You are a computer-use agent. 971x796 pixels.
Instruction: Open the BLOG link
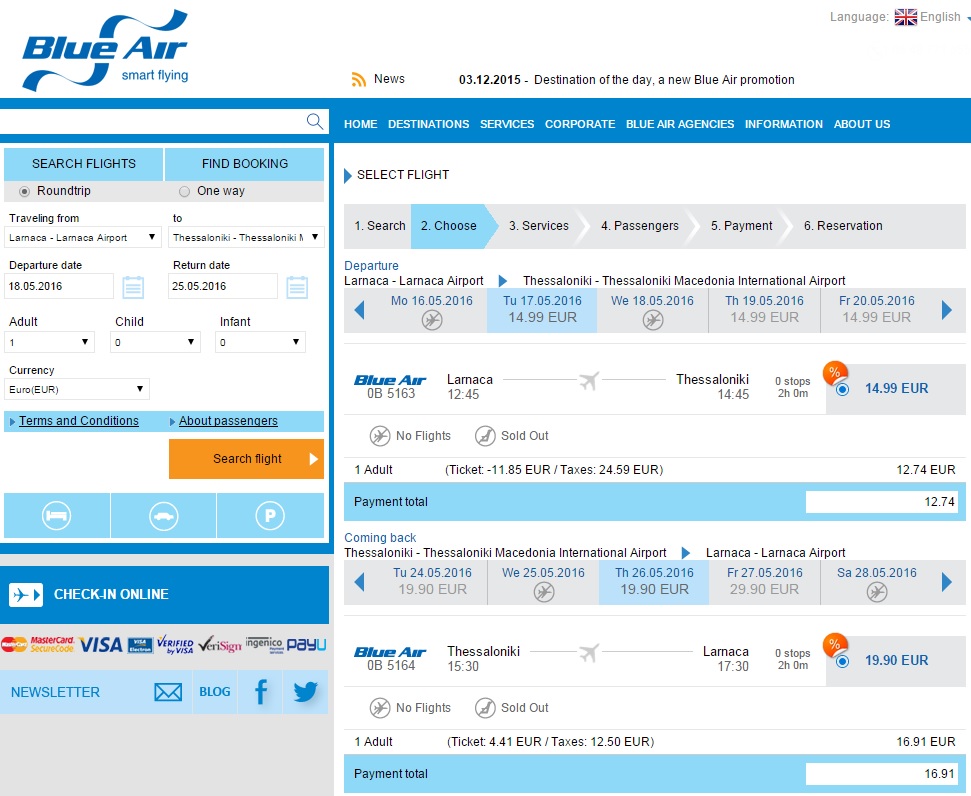point(215,692)
